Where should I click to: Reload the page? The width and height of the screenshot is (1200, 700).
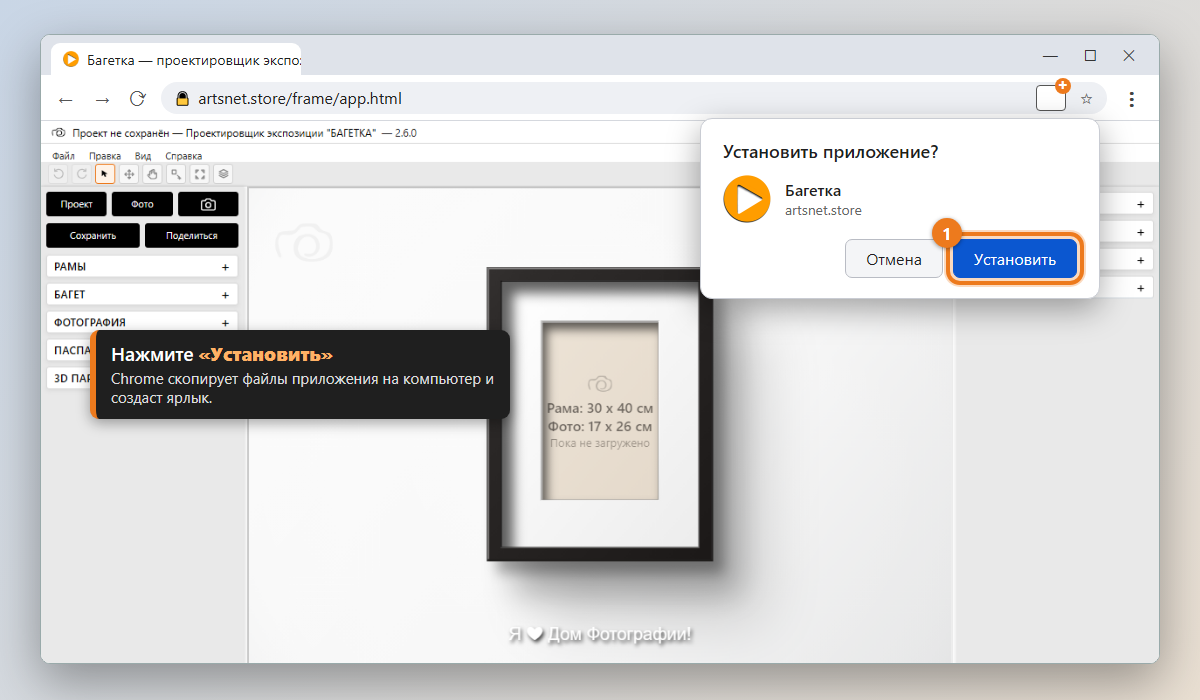(138, 99)
